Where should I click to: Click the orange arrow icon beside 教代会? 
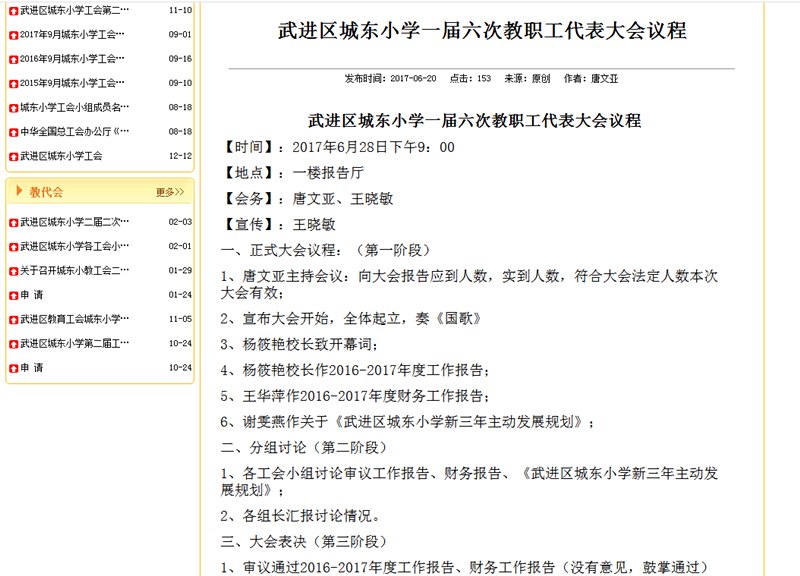pos(19,191)
